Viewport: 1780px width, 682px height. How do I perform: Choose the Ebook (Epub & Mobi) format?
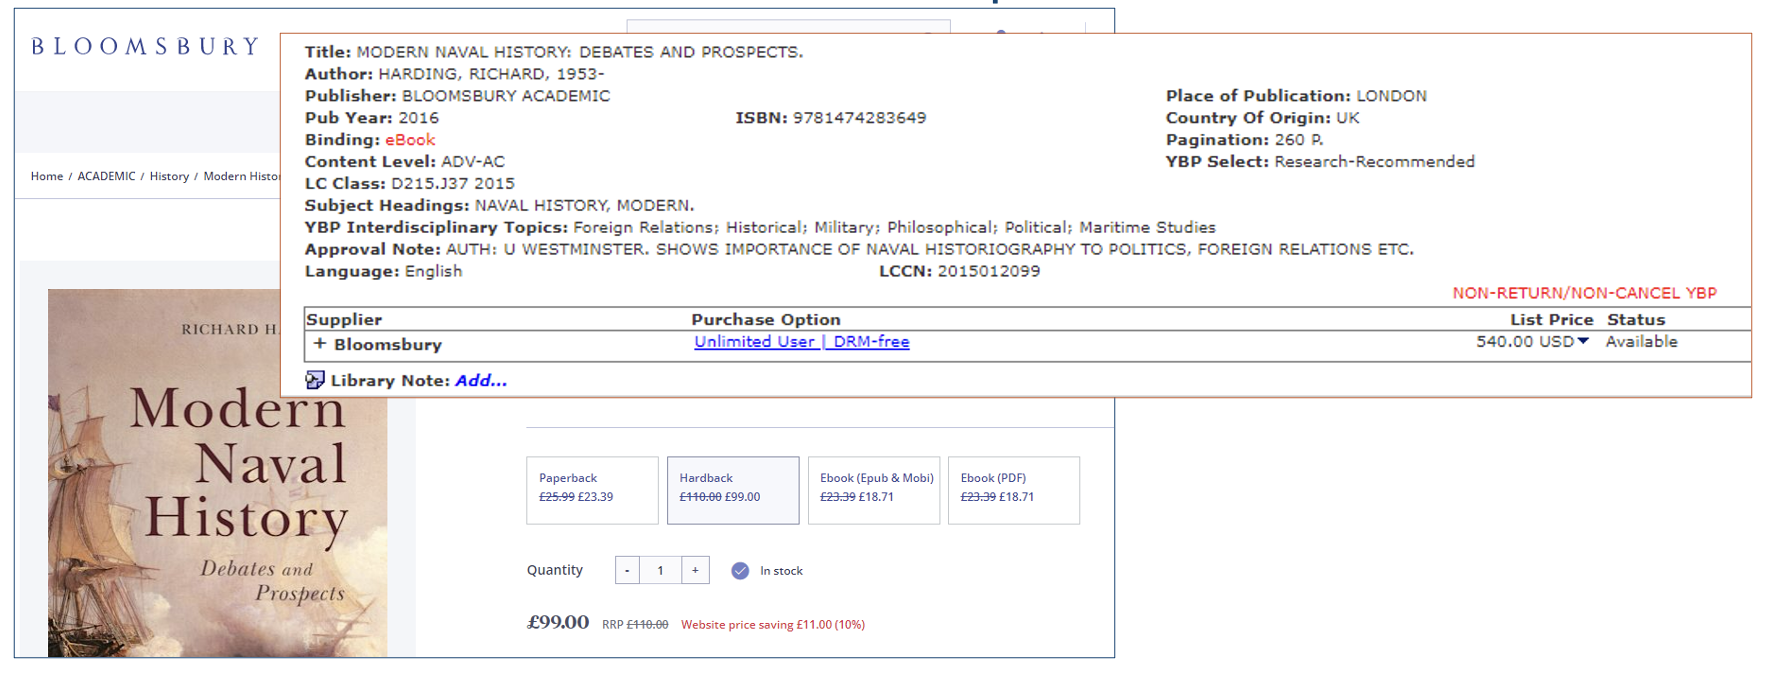pyautogui.click(x=873, y=490)
